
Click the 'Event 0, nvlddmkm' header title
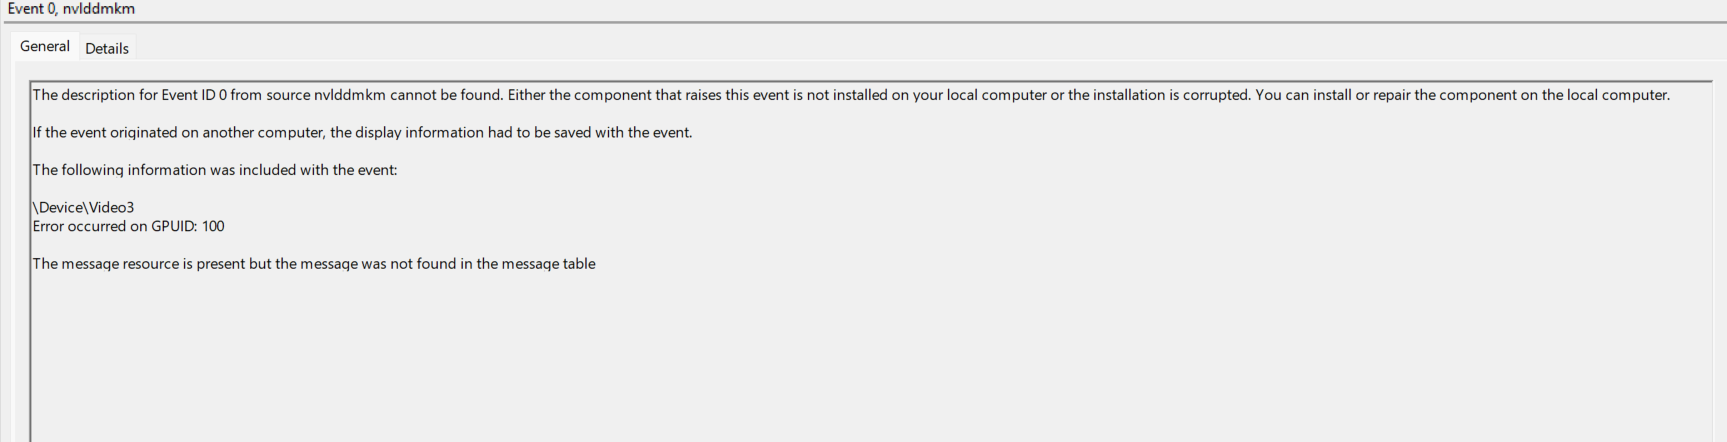point(71,9)
